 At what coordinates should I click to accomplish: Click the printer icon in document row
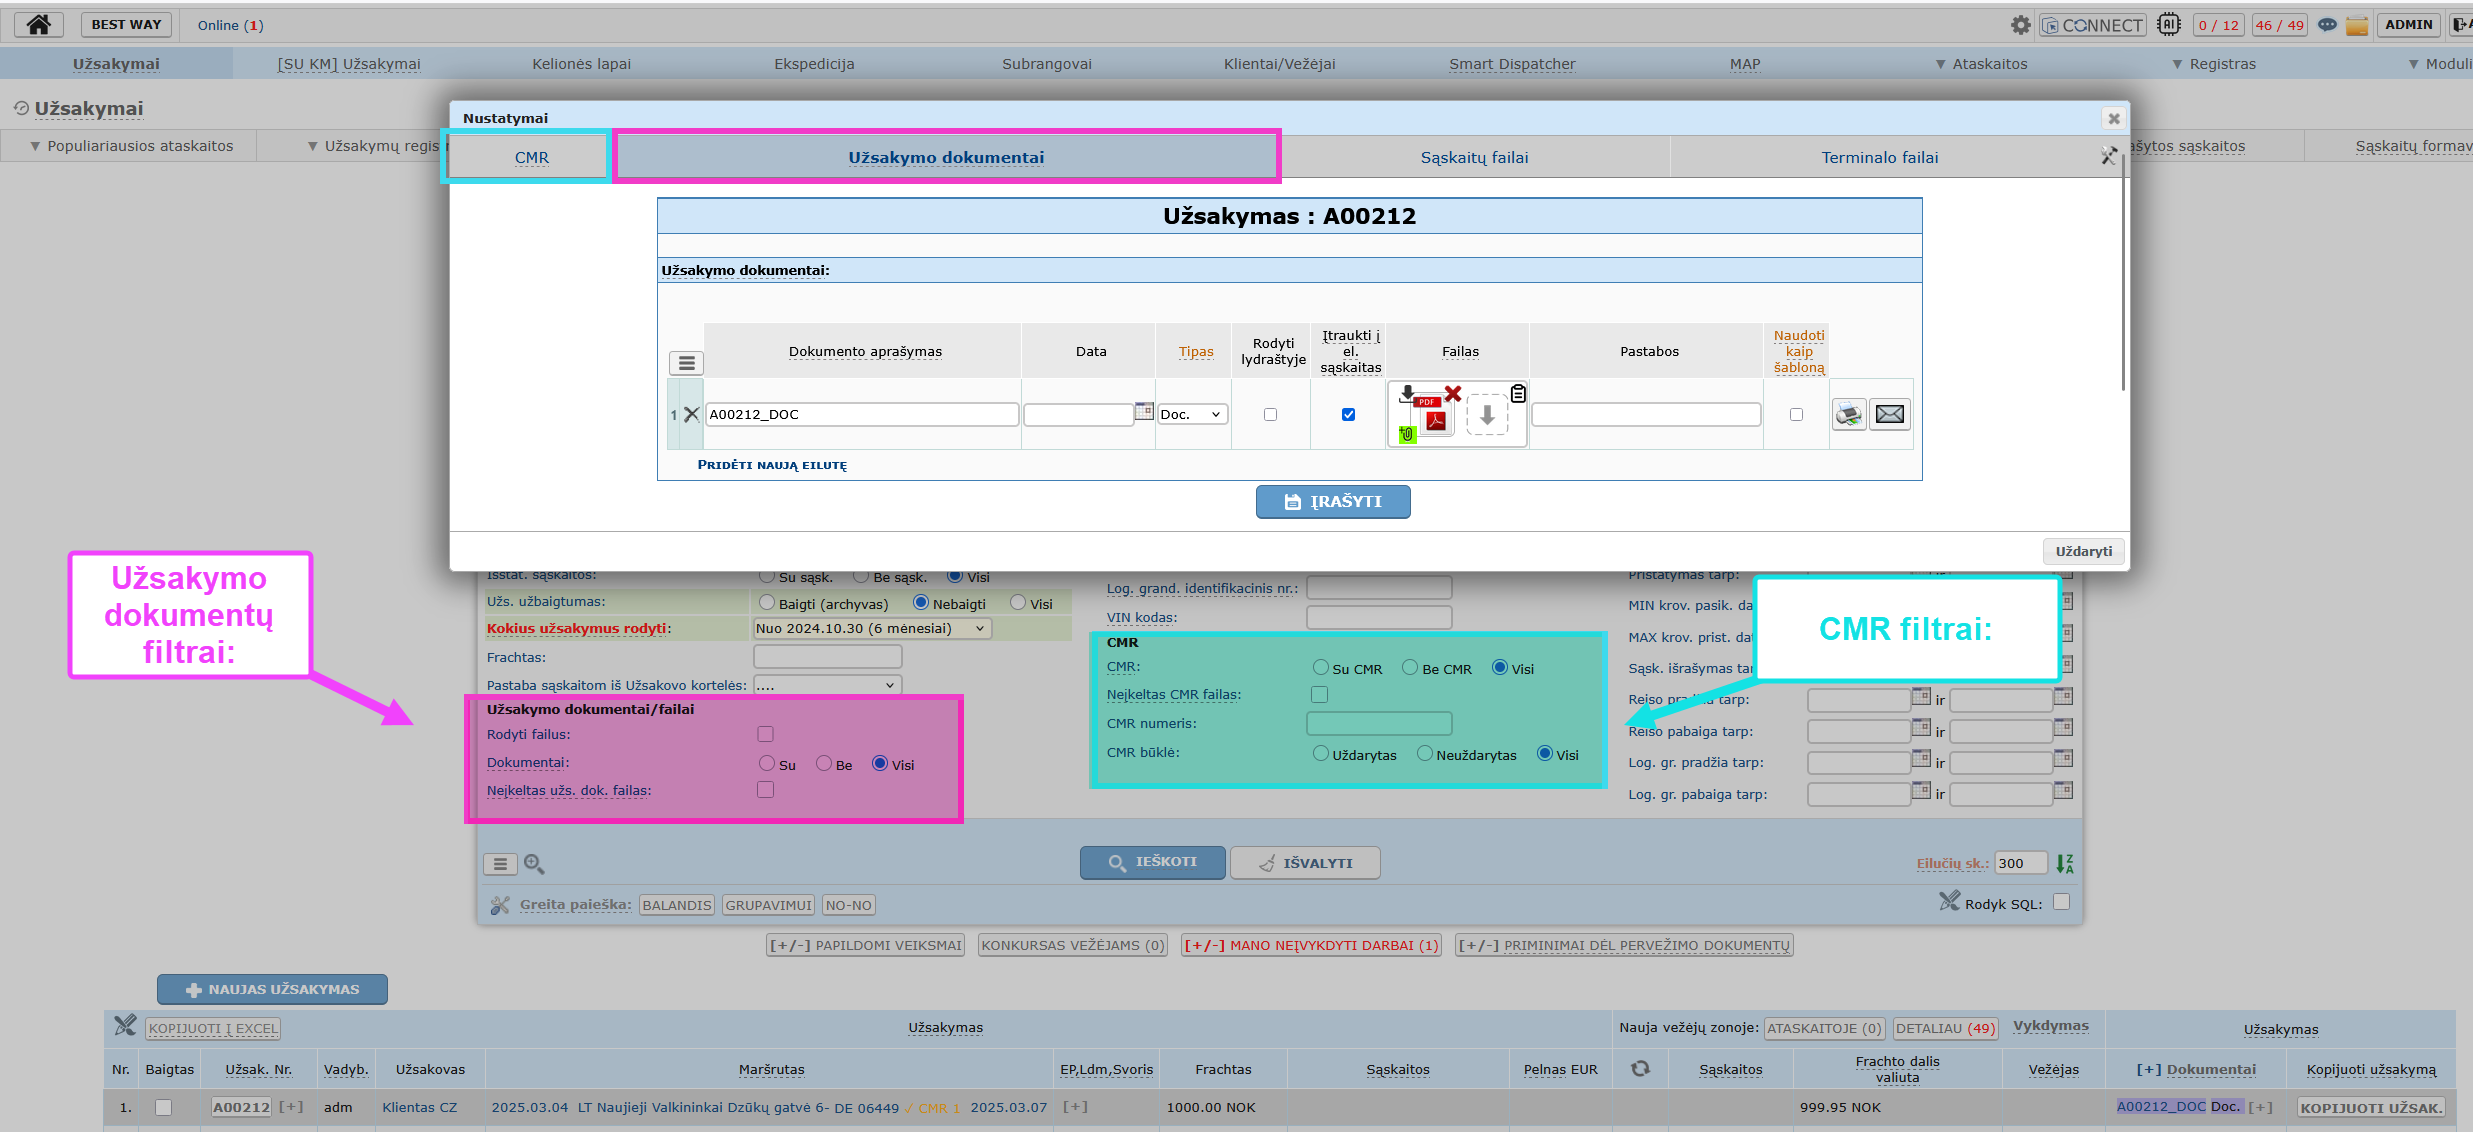coord(1849,414)
